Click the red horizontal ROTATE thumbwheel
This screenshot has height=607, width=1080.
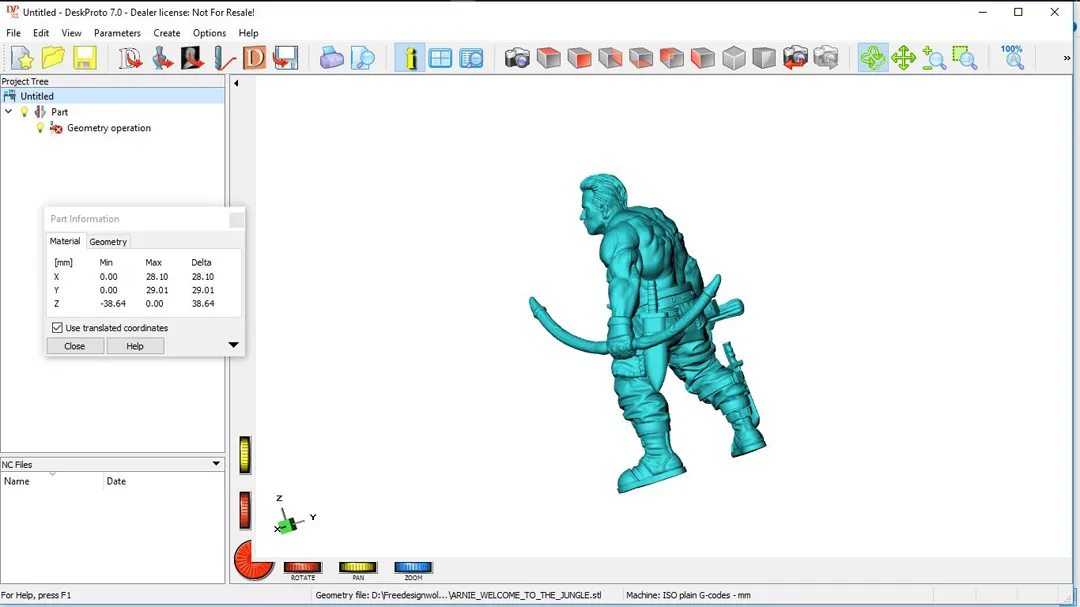tap(302, 567)
